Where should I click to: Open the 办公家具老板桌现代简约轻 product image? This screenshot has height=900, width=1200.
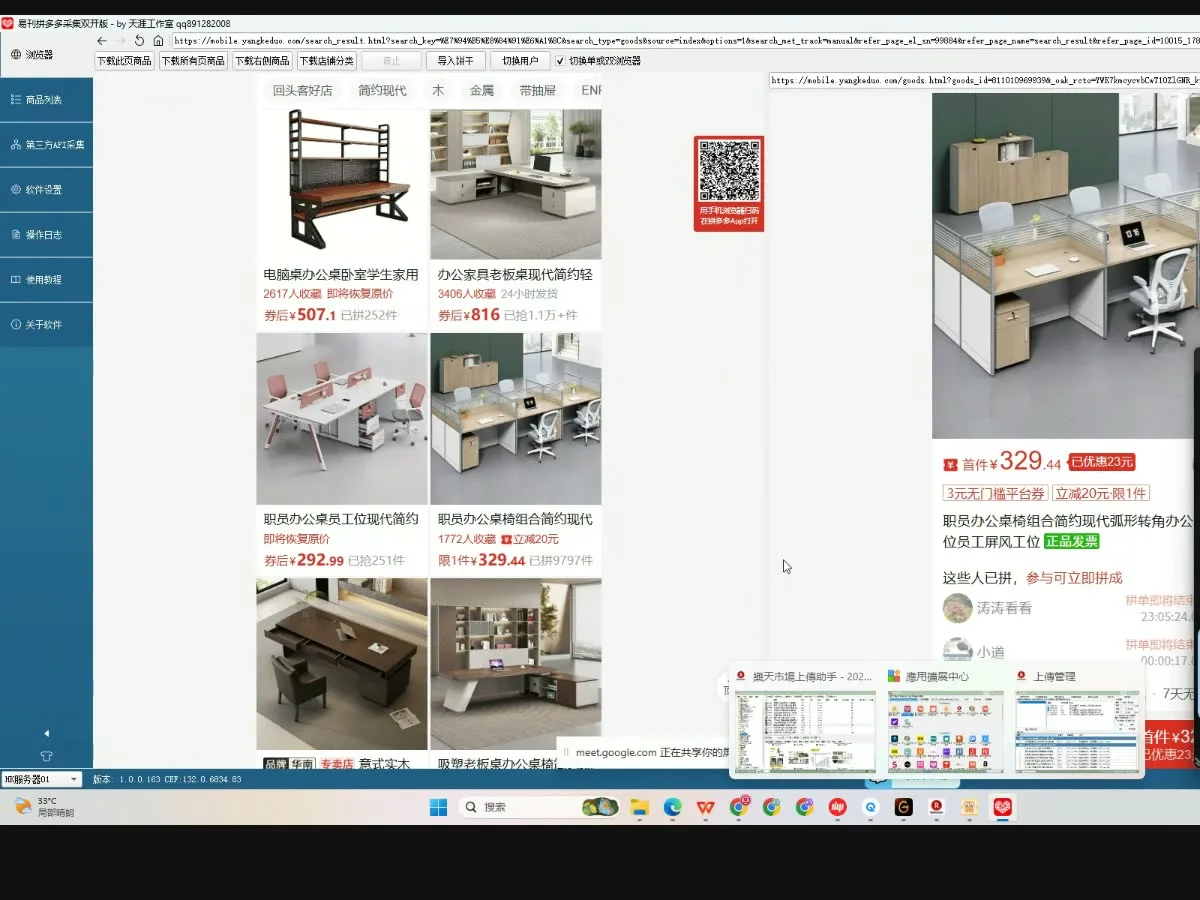coord(516,184)
